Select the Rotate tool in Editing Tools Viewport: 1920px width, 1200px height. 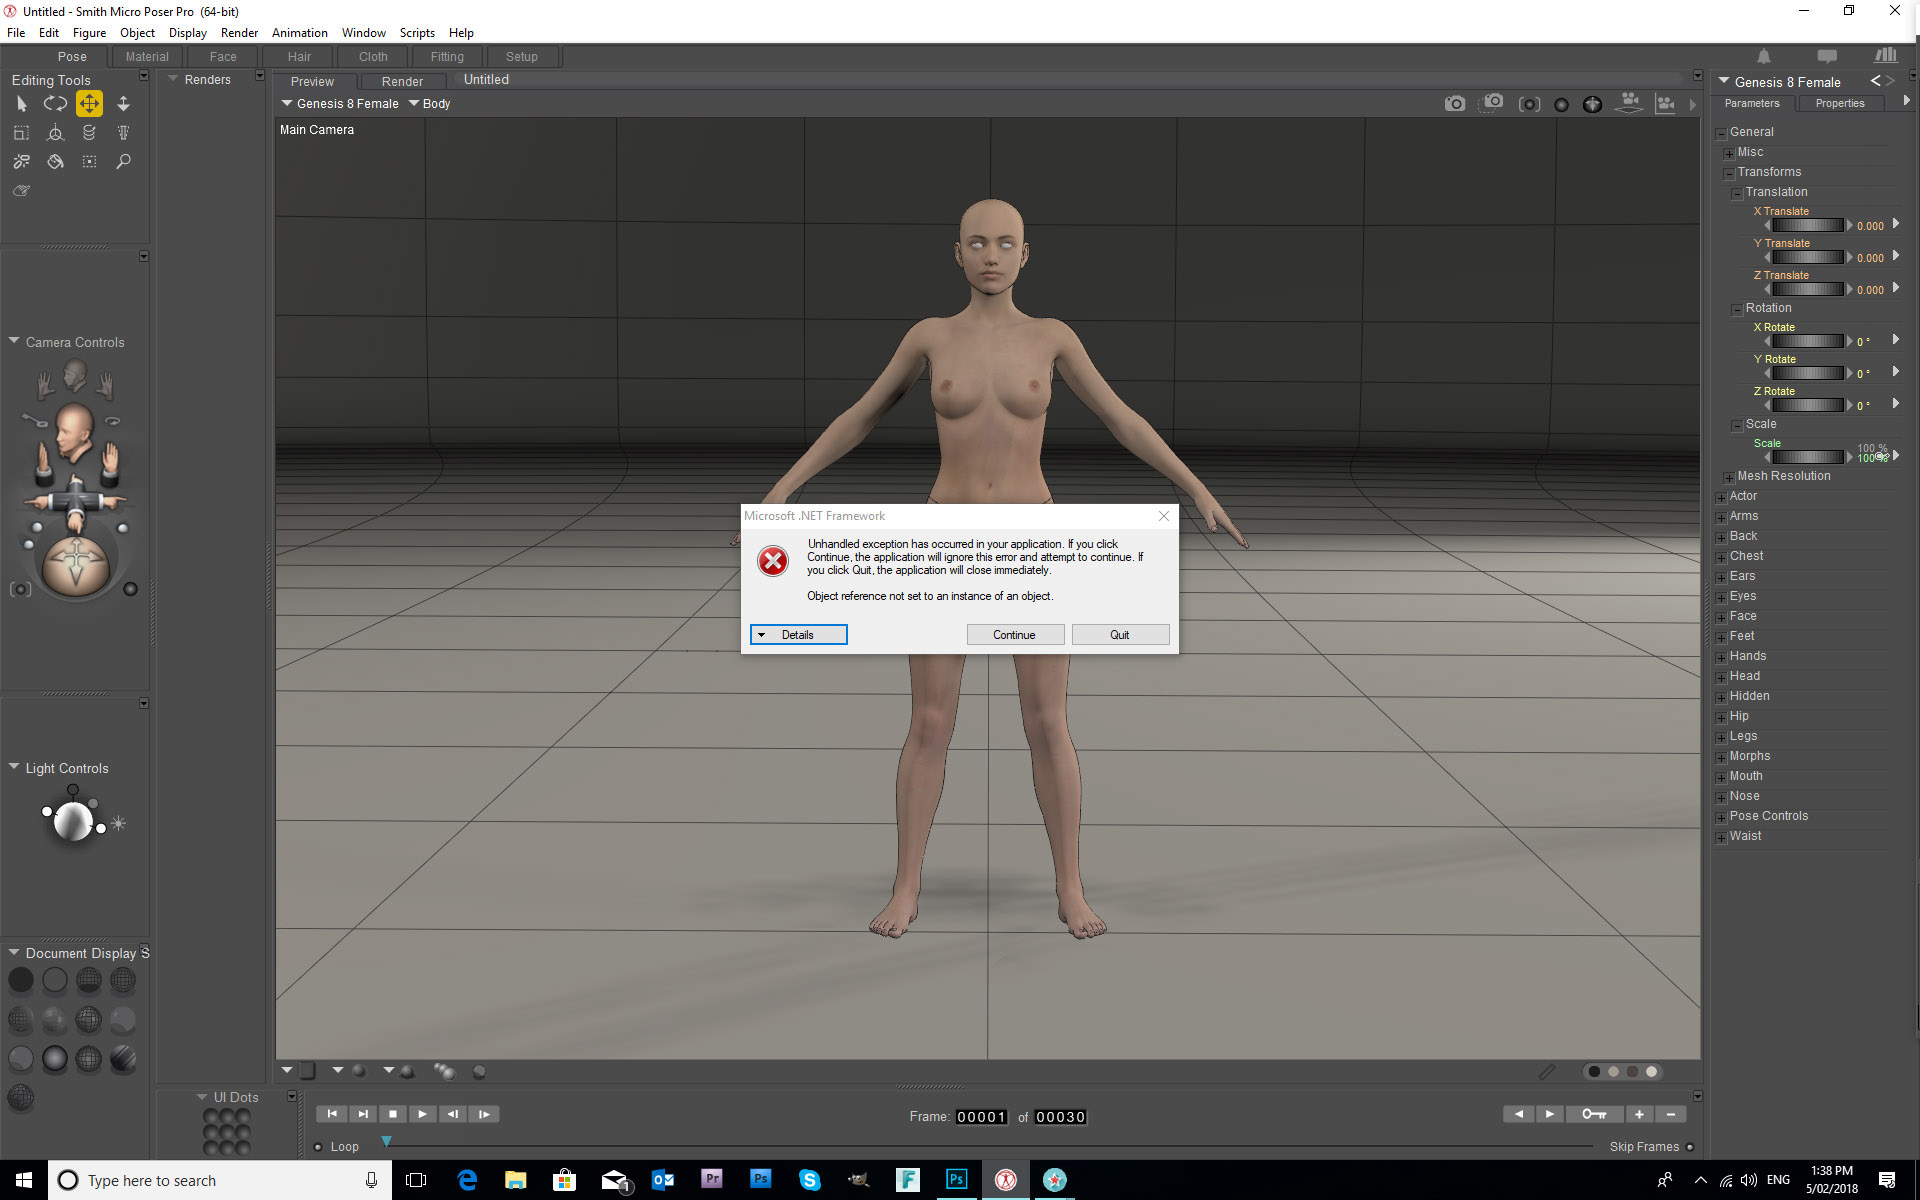tap(55, 103)
